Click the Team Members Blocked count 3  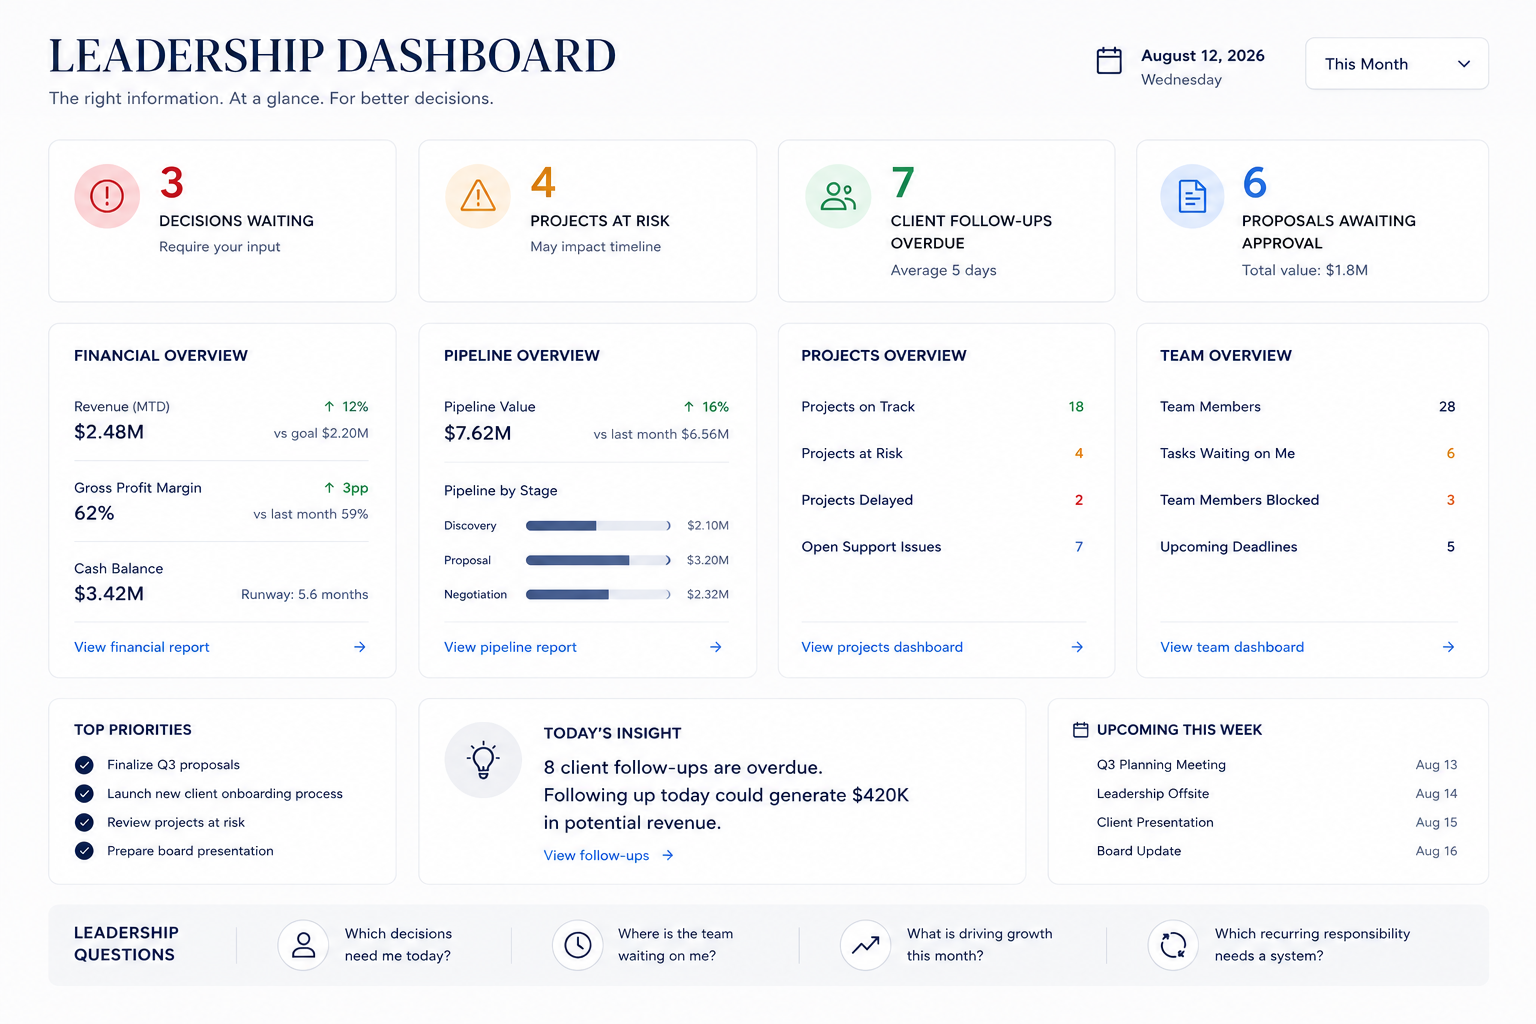pyautogui.click(x=1451, y=500)
